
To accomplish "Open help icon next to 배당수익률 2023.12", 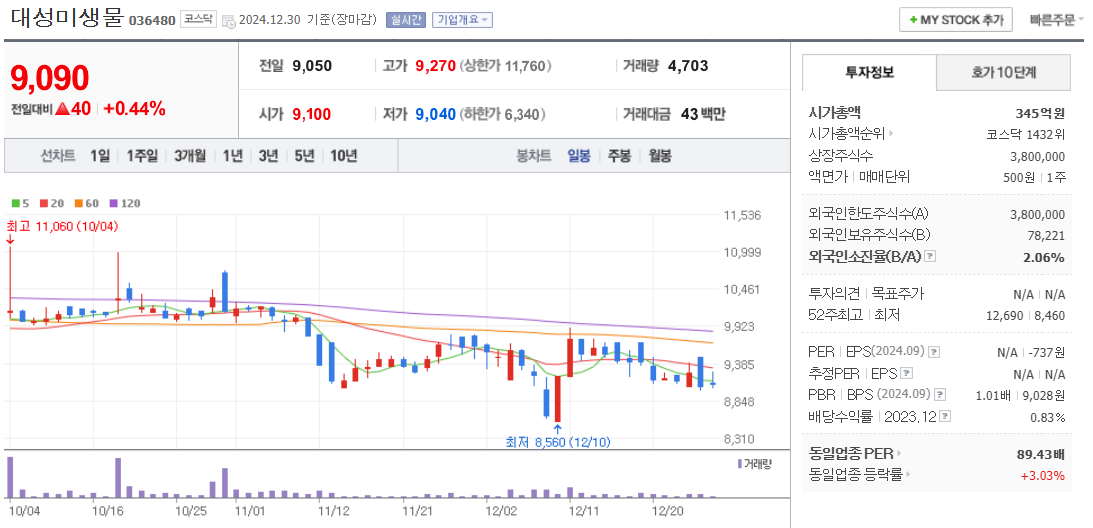I will (x=945, y=416).
